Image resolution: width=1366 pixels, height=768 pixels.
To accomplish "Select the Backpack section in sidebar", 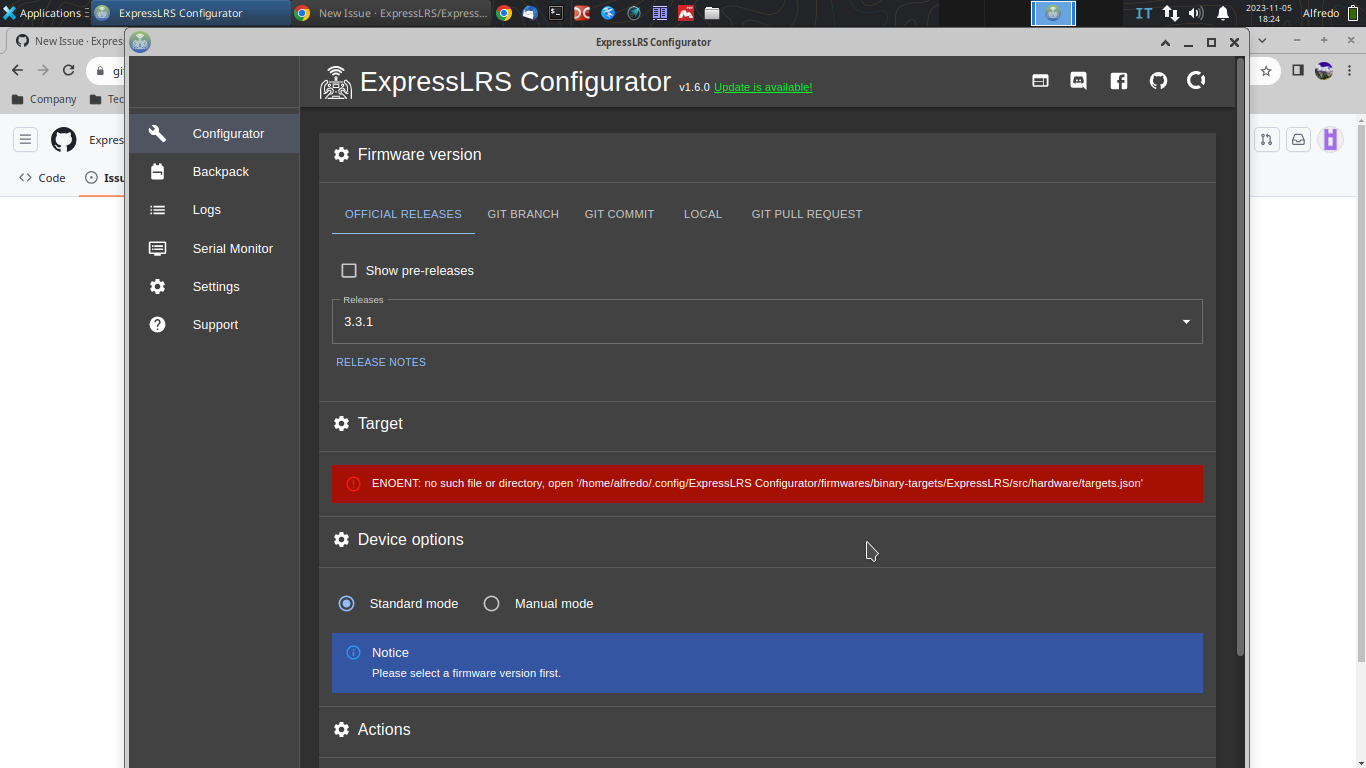I will (157, 171).
